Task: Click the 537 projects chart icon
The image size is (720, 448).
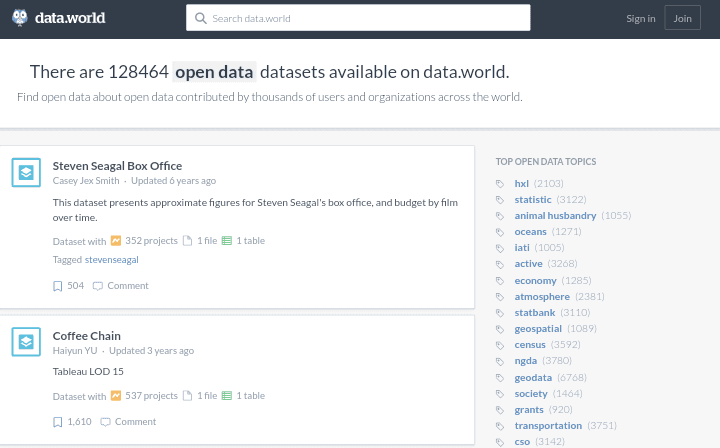Action: tap(116, 396)
